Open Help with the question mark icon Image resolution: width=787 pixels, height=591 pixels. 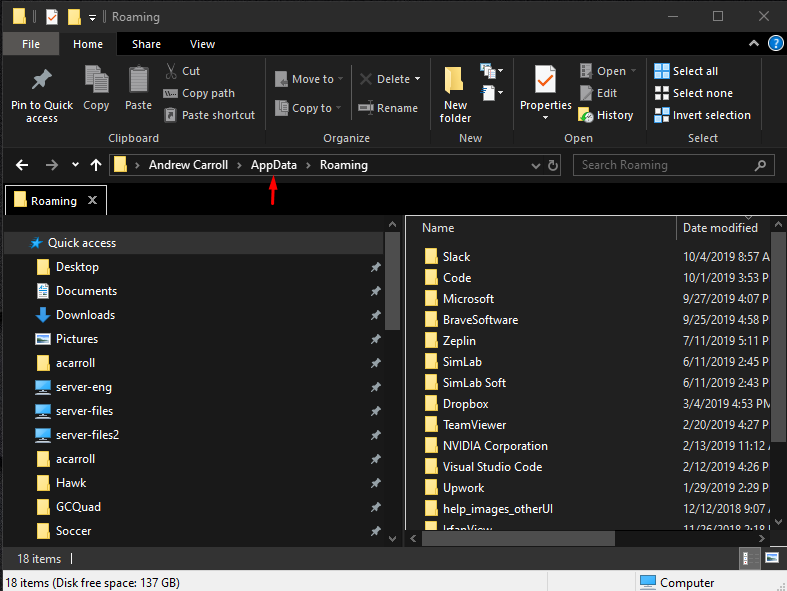775,44
